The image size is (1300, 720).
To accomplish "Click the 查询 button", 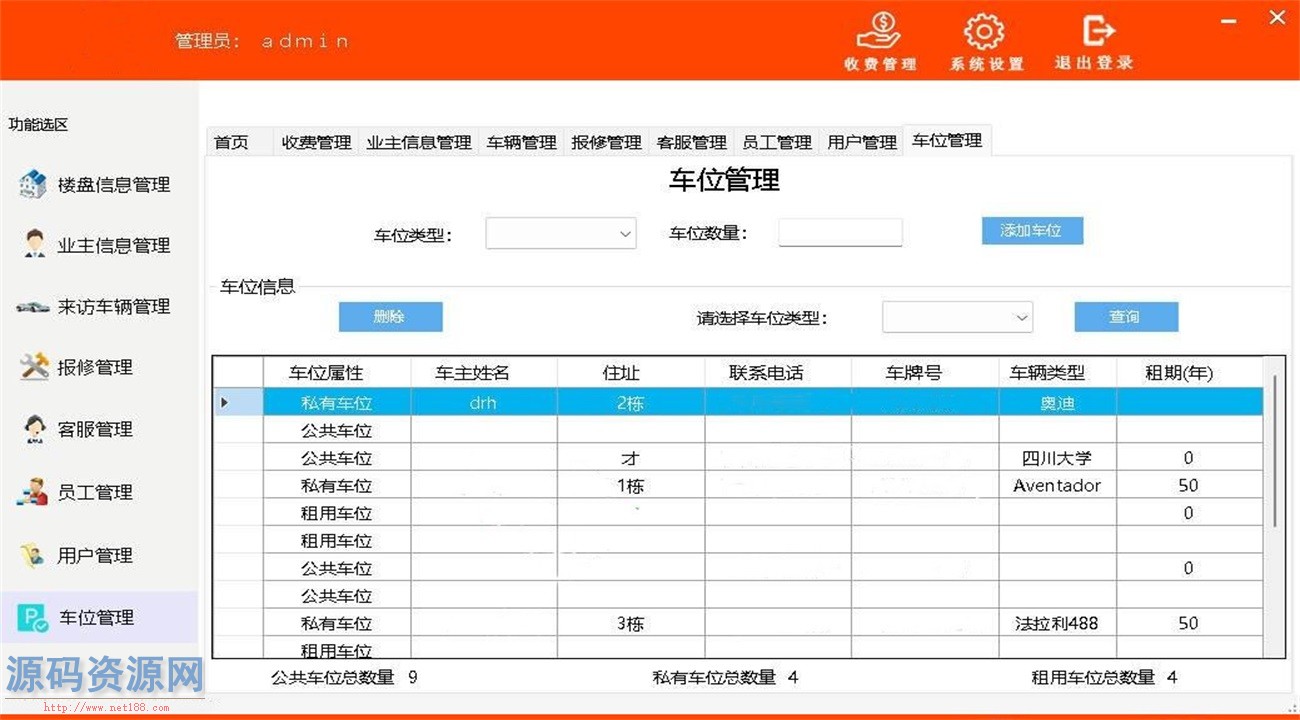I will pos(1125,317).
